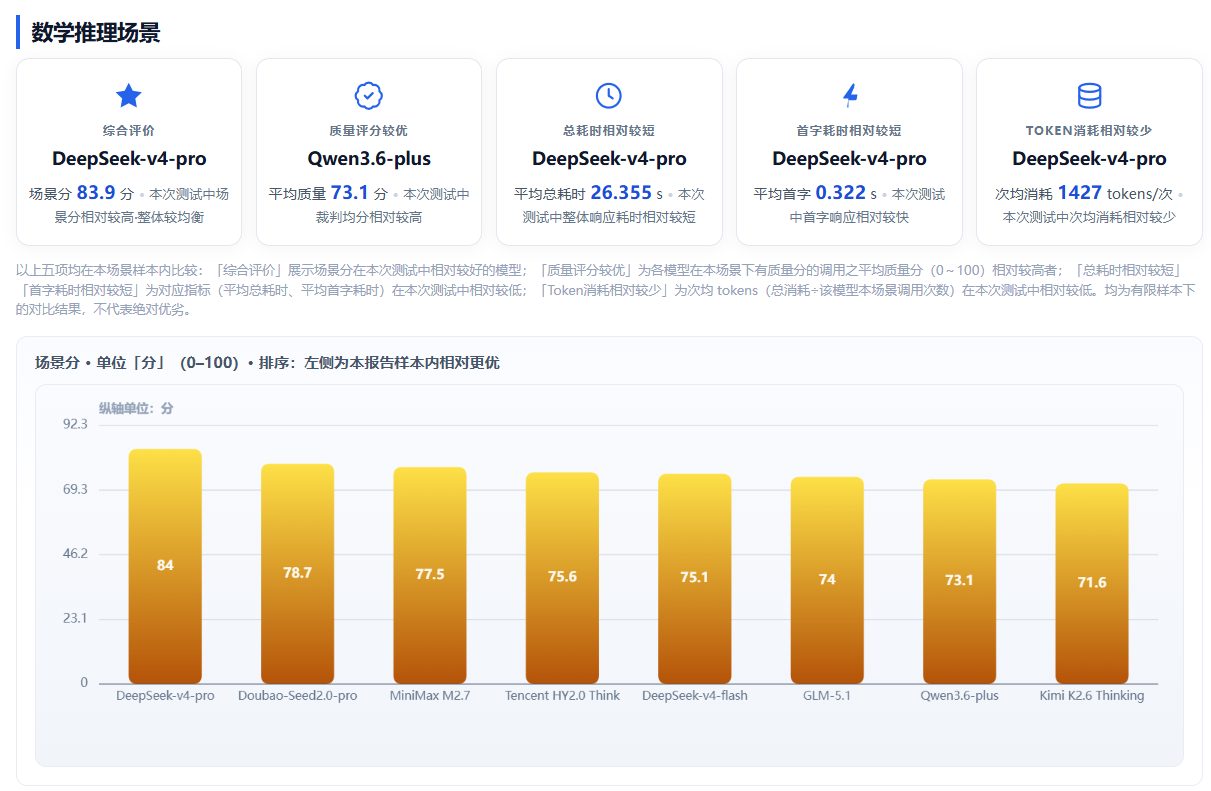
Task: Click the GLM-5.1 bar labeled 74
Action: pyautogui.click(x=827, y=580)
